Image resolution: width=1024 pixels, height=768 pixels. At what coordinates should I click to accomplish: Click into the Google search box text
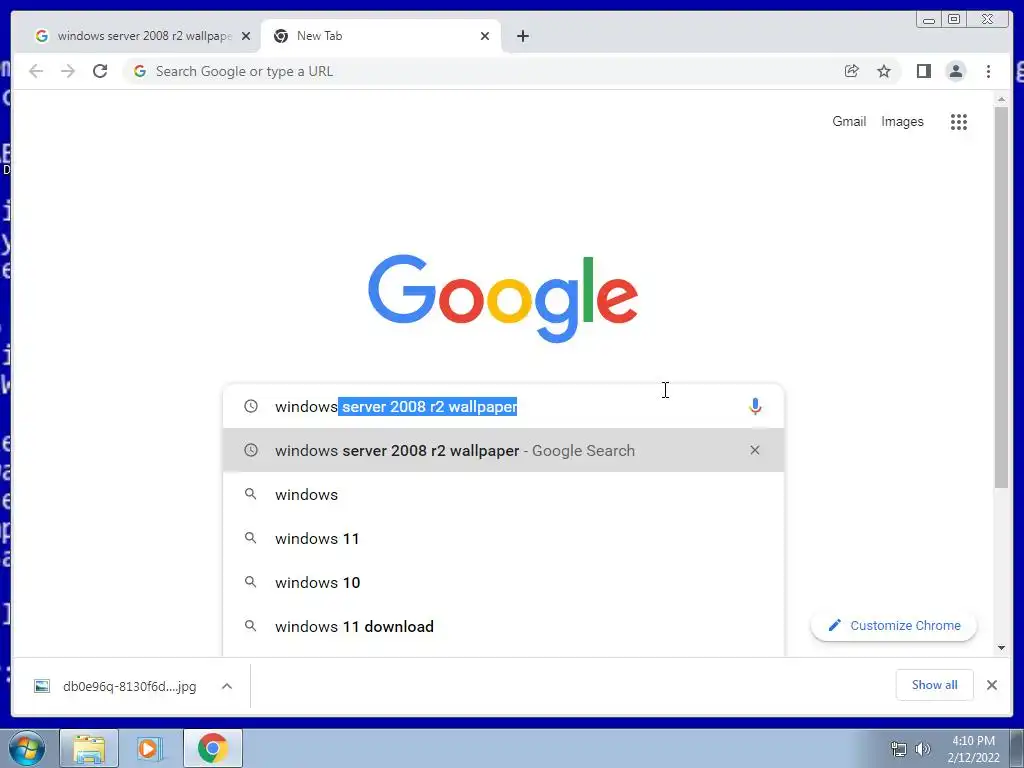503,406
